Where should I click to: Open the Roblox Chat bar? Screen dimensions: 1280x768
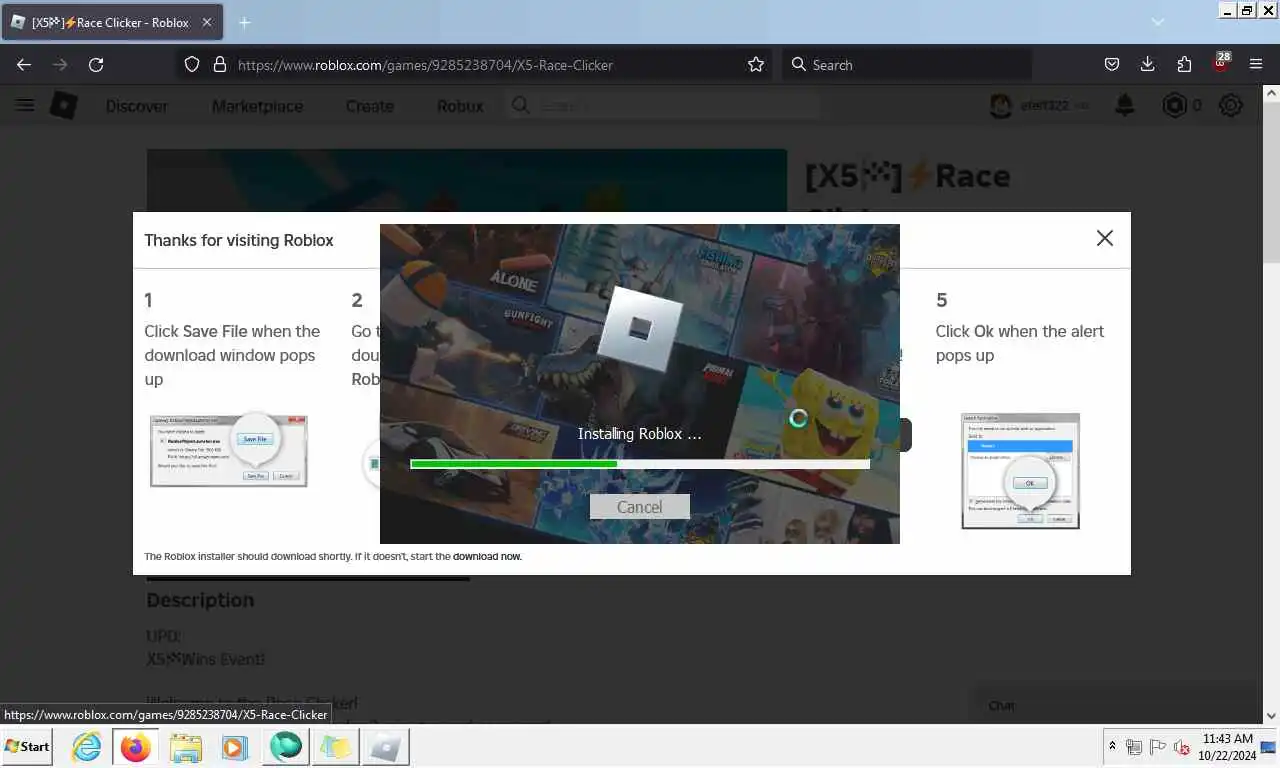(x=1116, y=705)
